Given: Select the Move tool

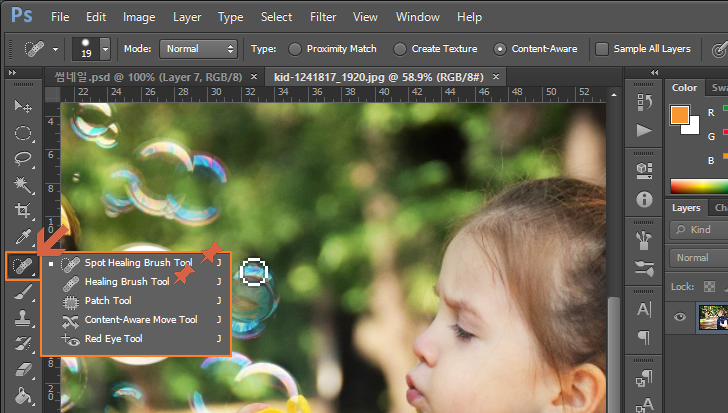Looking at the screenshot, I should pyautogui.click(x=23, y=107).
